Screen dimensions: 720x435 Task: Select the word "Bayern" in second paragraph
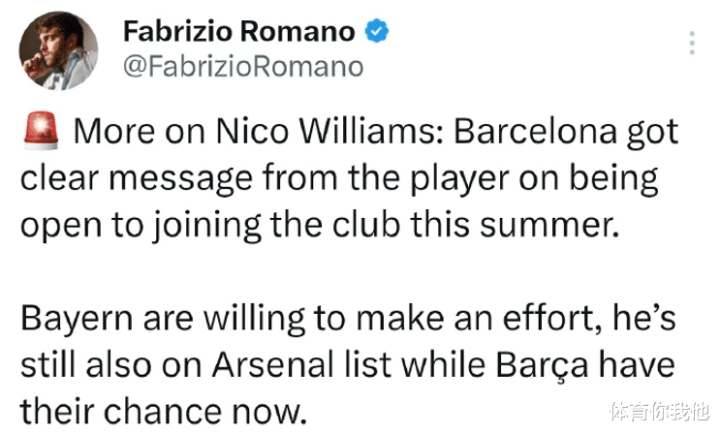(x=77, y=319)
